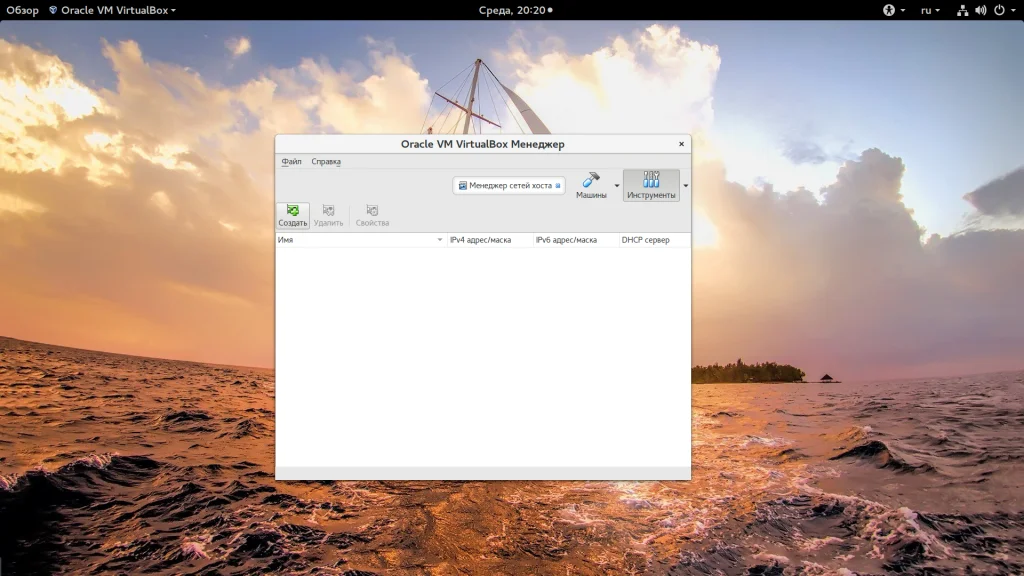This screenshot has height=576, width=1024.
Task: Expand the dropdown arrow next to Инструменты
Action: coord(685,186)
